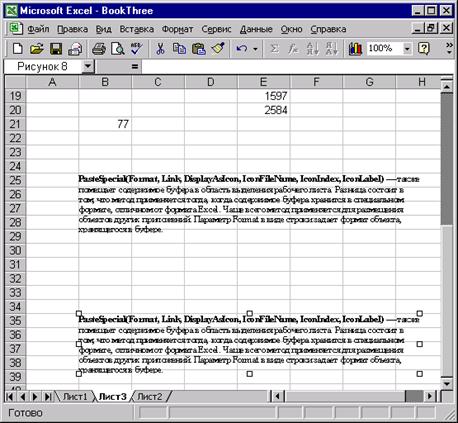Switch to the Лист2 sheet tab

150,397
